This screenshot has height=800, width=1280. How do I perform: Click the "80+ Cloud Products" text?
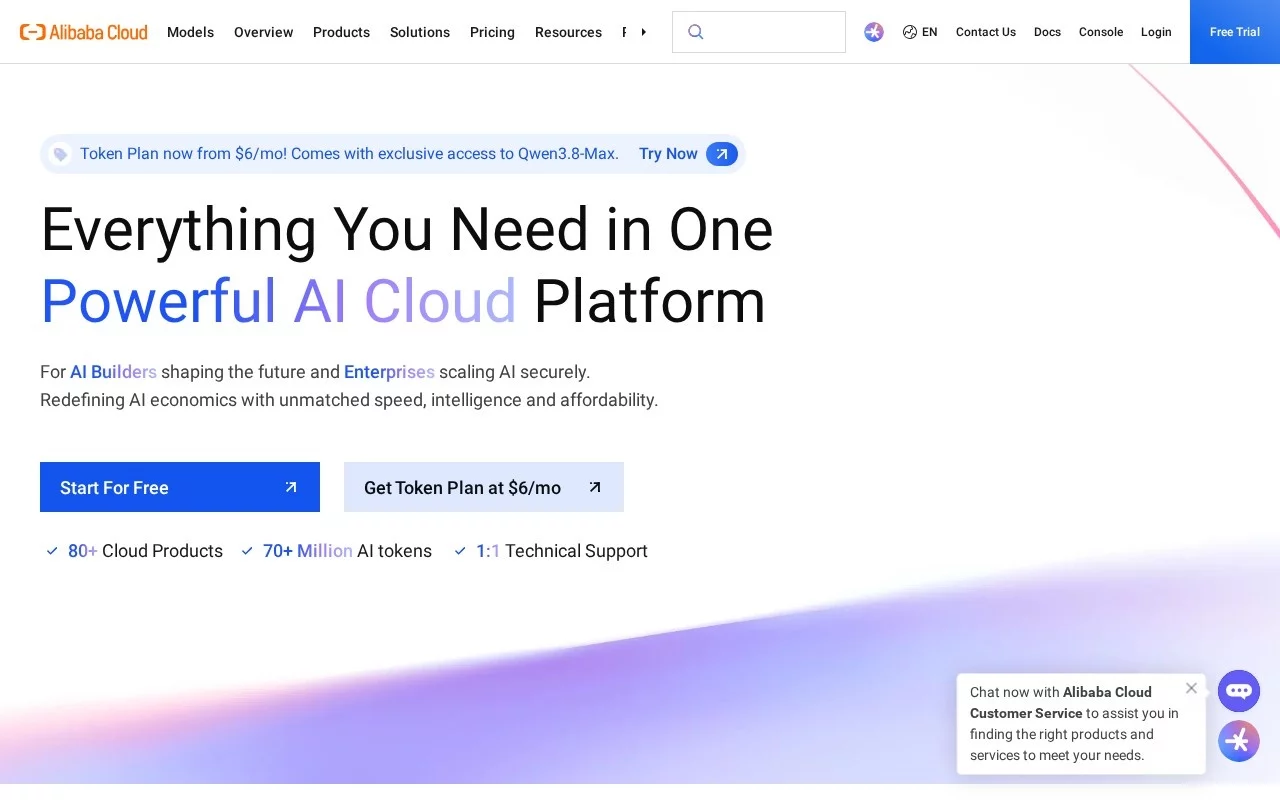pos(145,551)
